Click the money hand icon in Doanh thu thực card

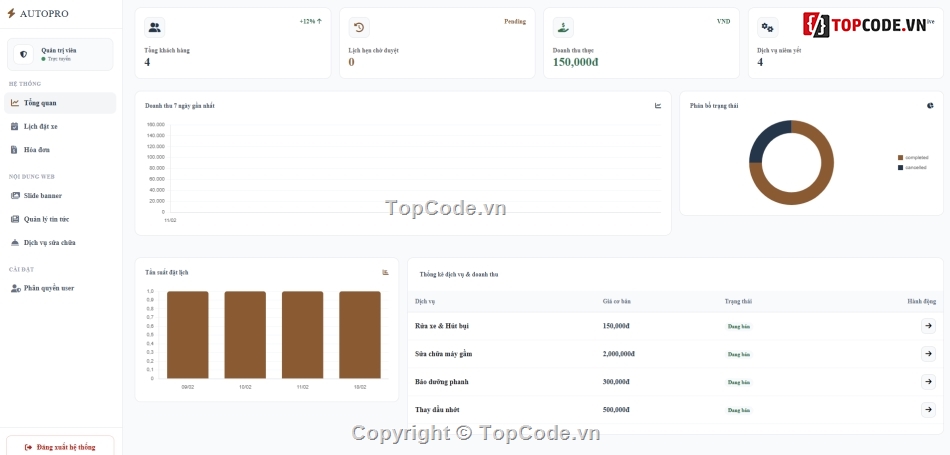point(563,27)
